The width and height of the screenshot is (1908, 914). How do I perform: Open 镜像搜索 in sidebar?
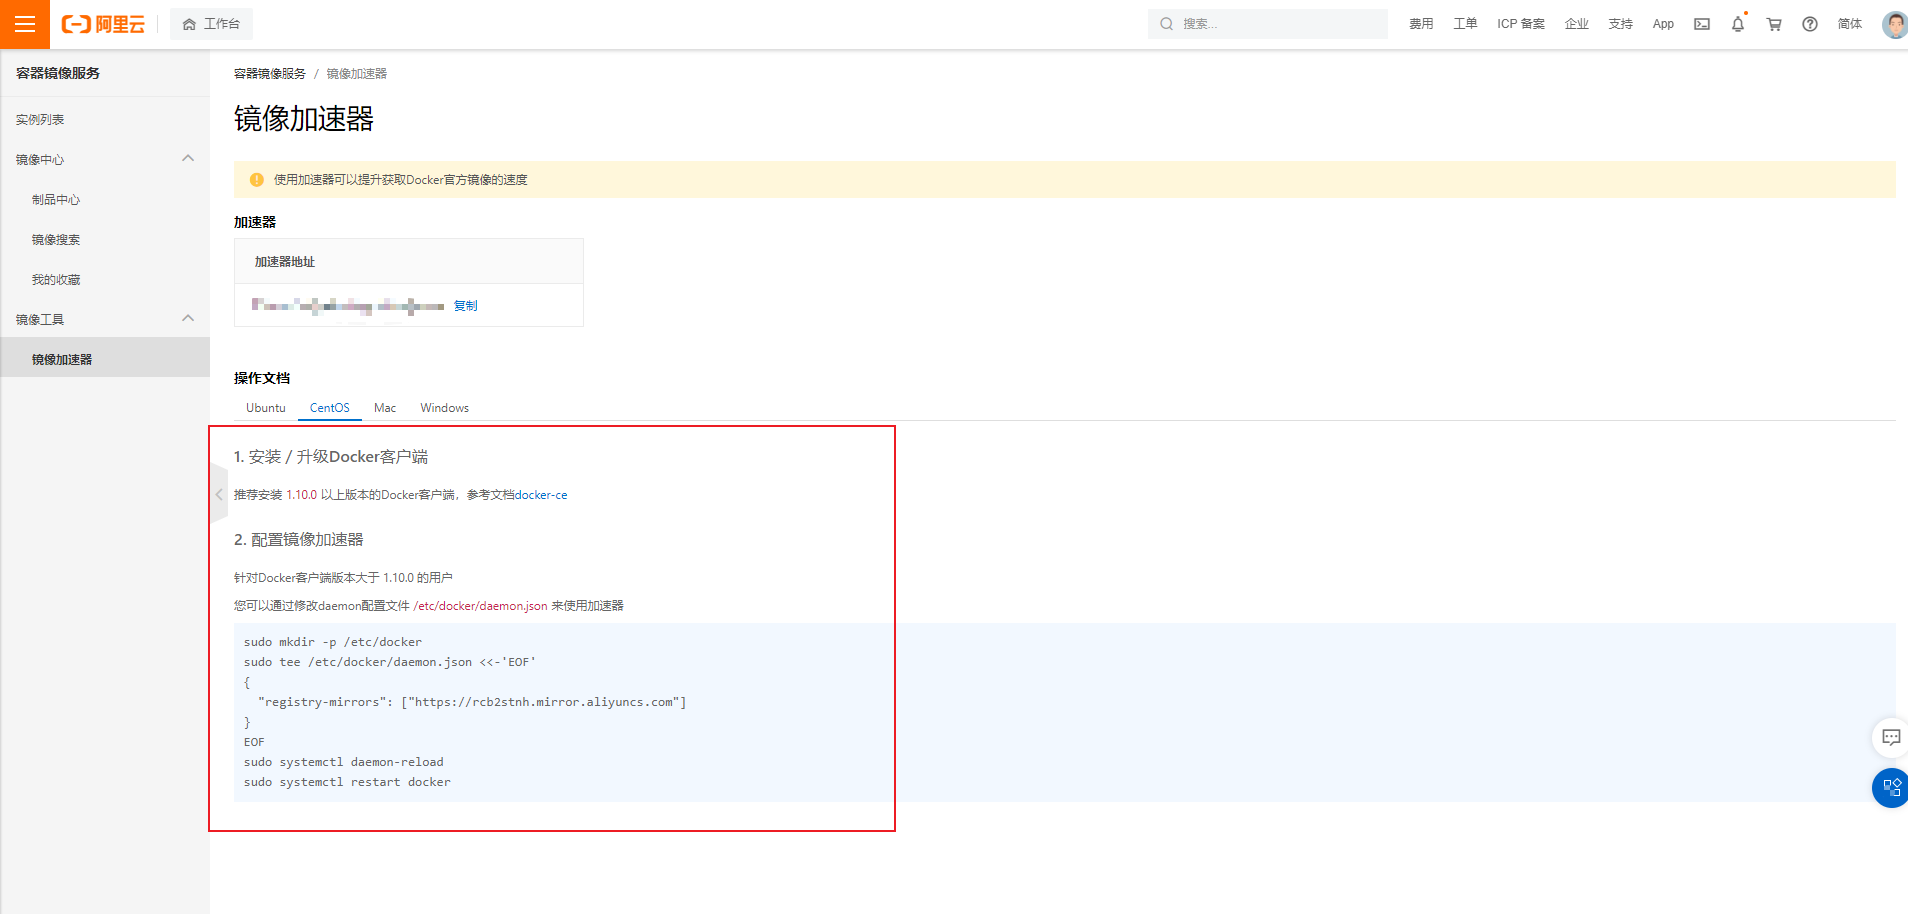[x=56, y=240]
